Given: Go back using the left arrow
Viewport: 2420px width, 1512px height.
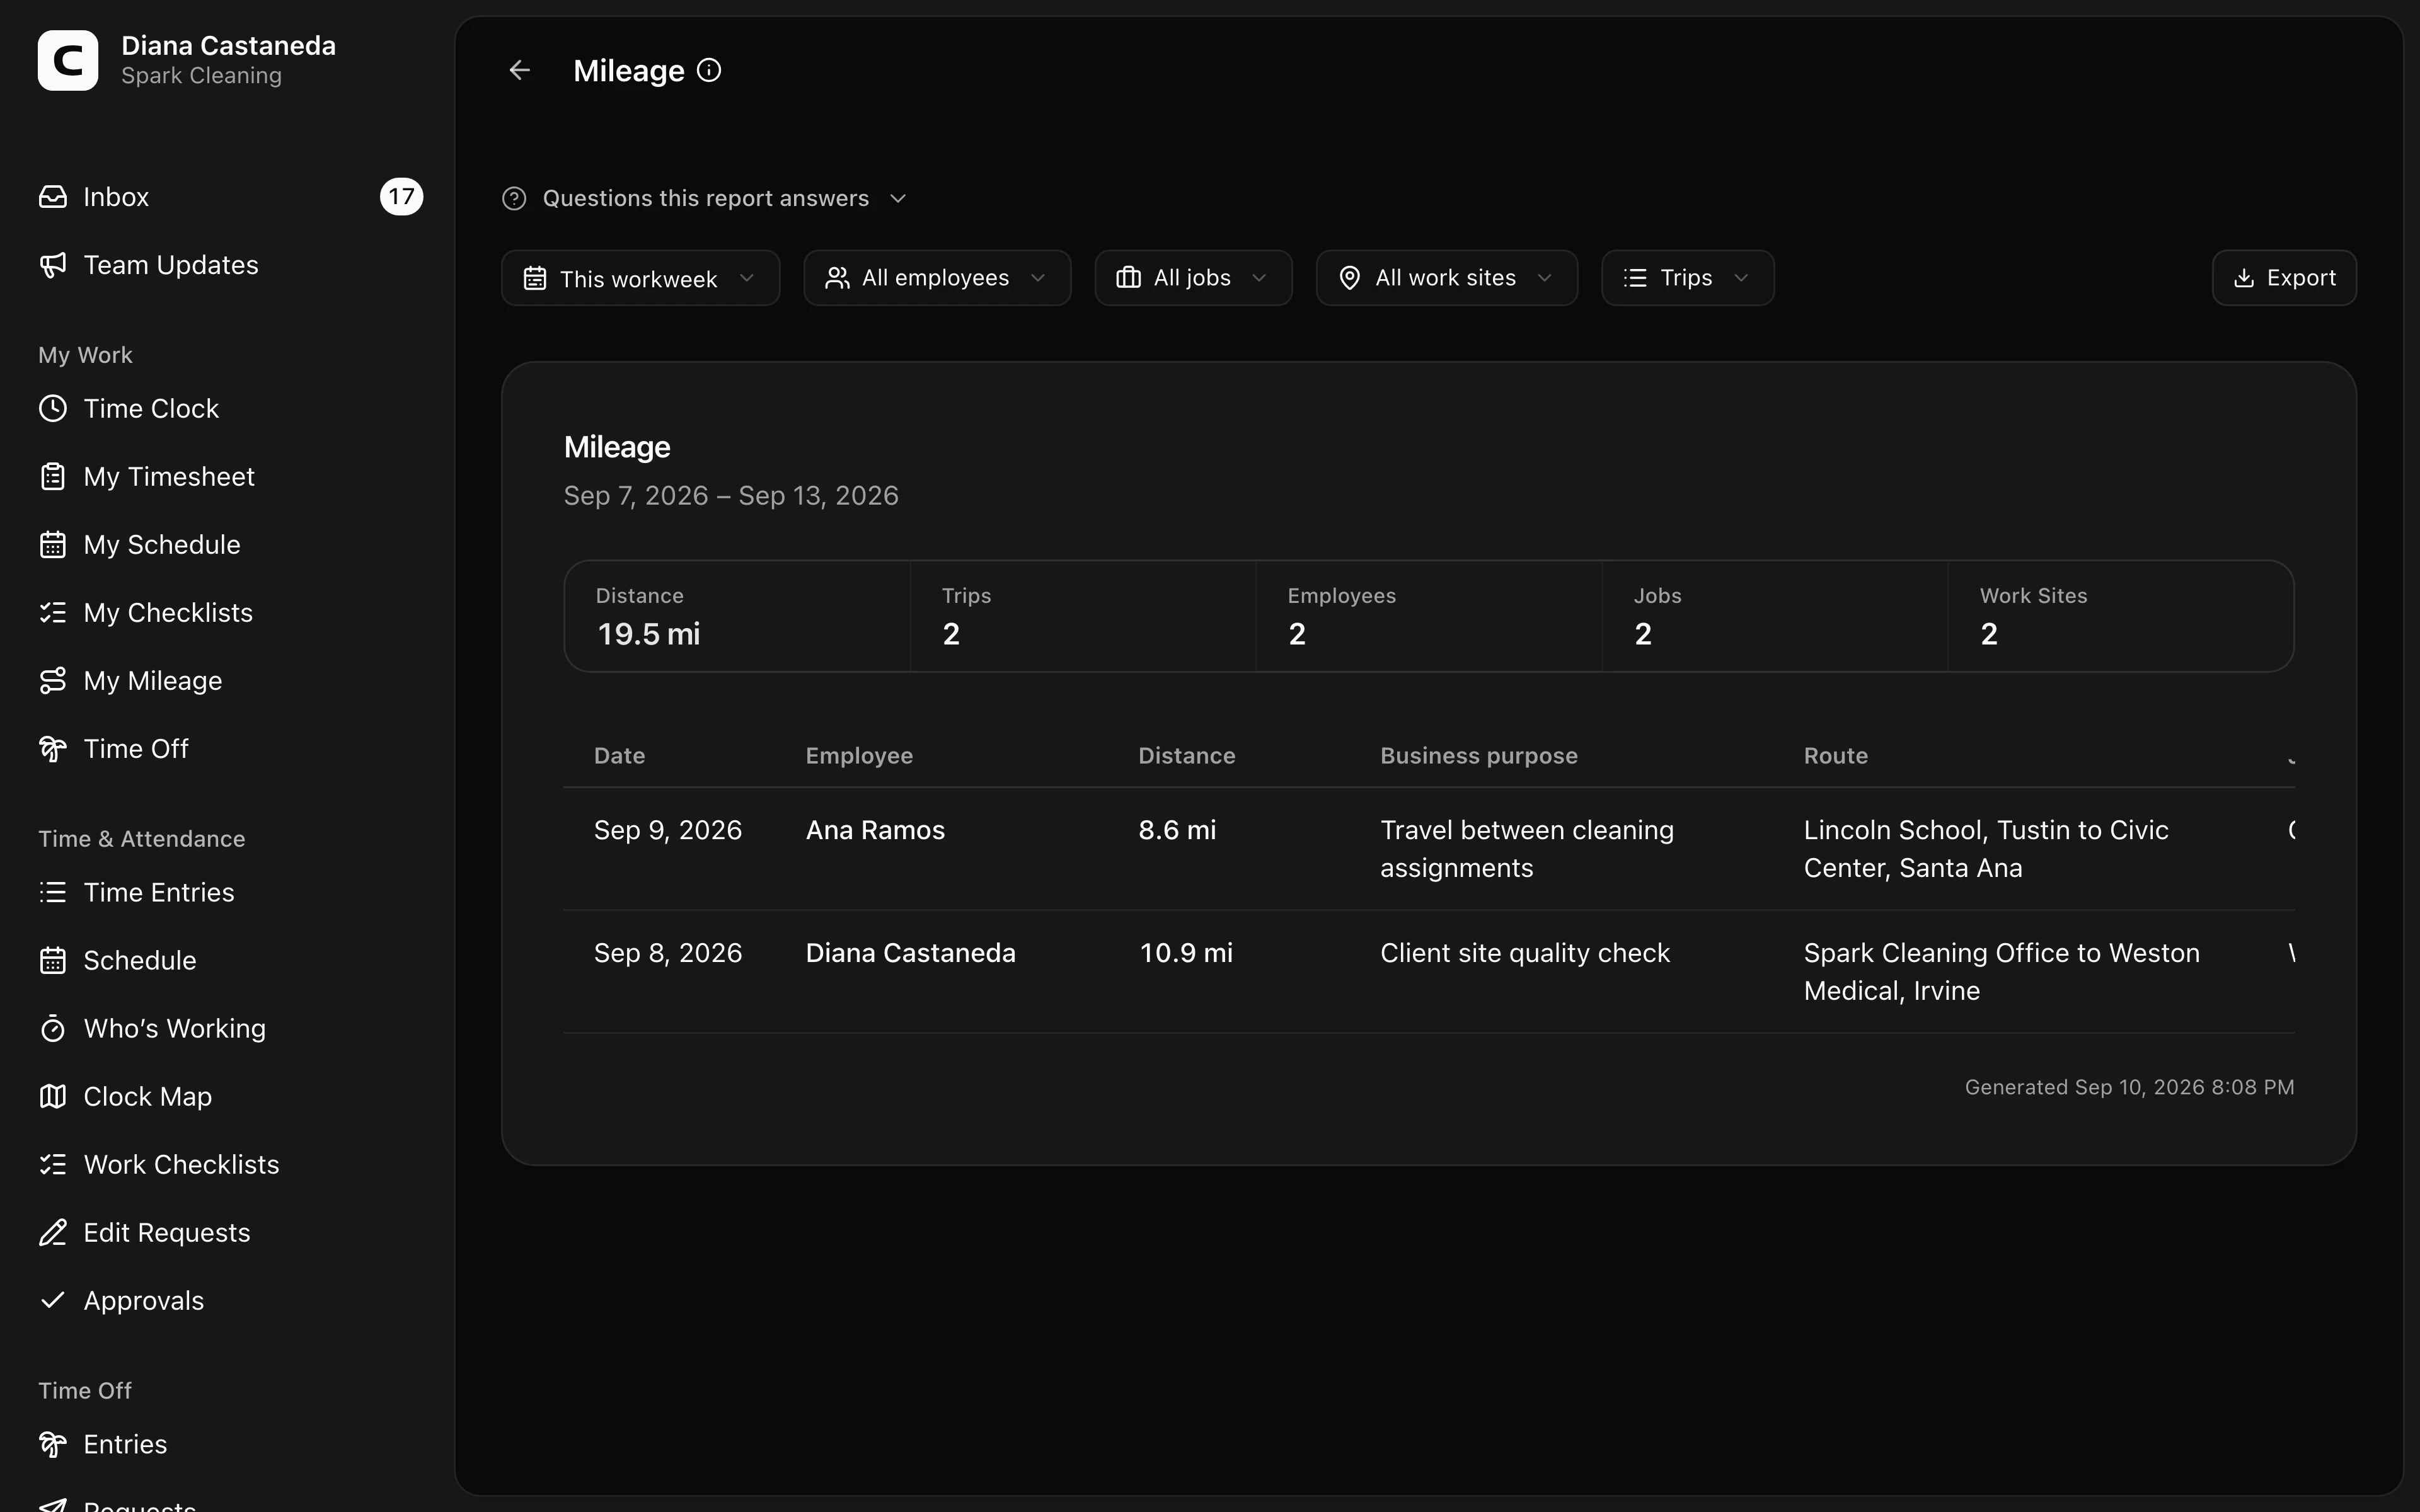Looking at the screenshot, I should (520, 70).
